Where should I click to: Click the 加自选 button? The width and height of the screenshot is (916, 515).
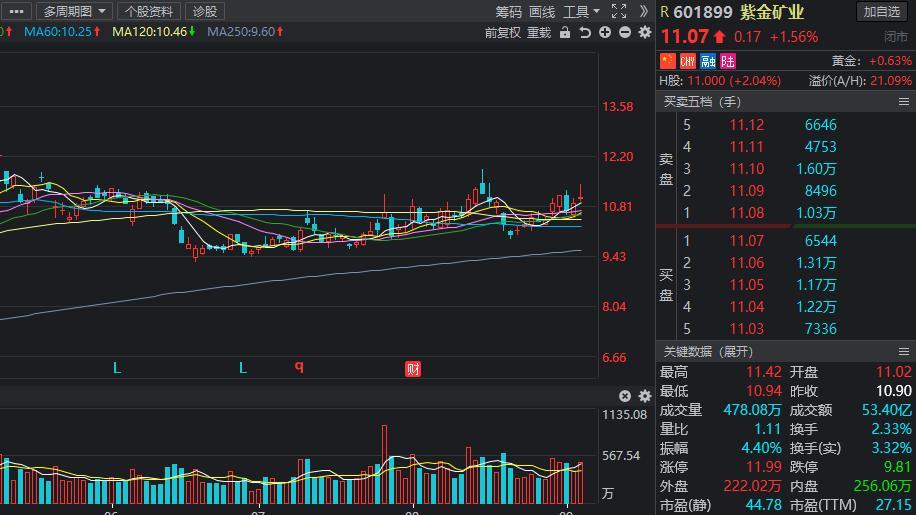(882, 11)
